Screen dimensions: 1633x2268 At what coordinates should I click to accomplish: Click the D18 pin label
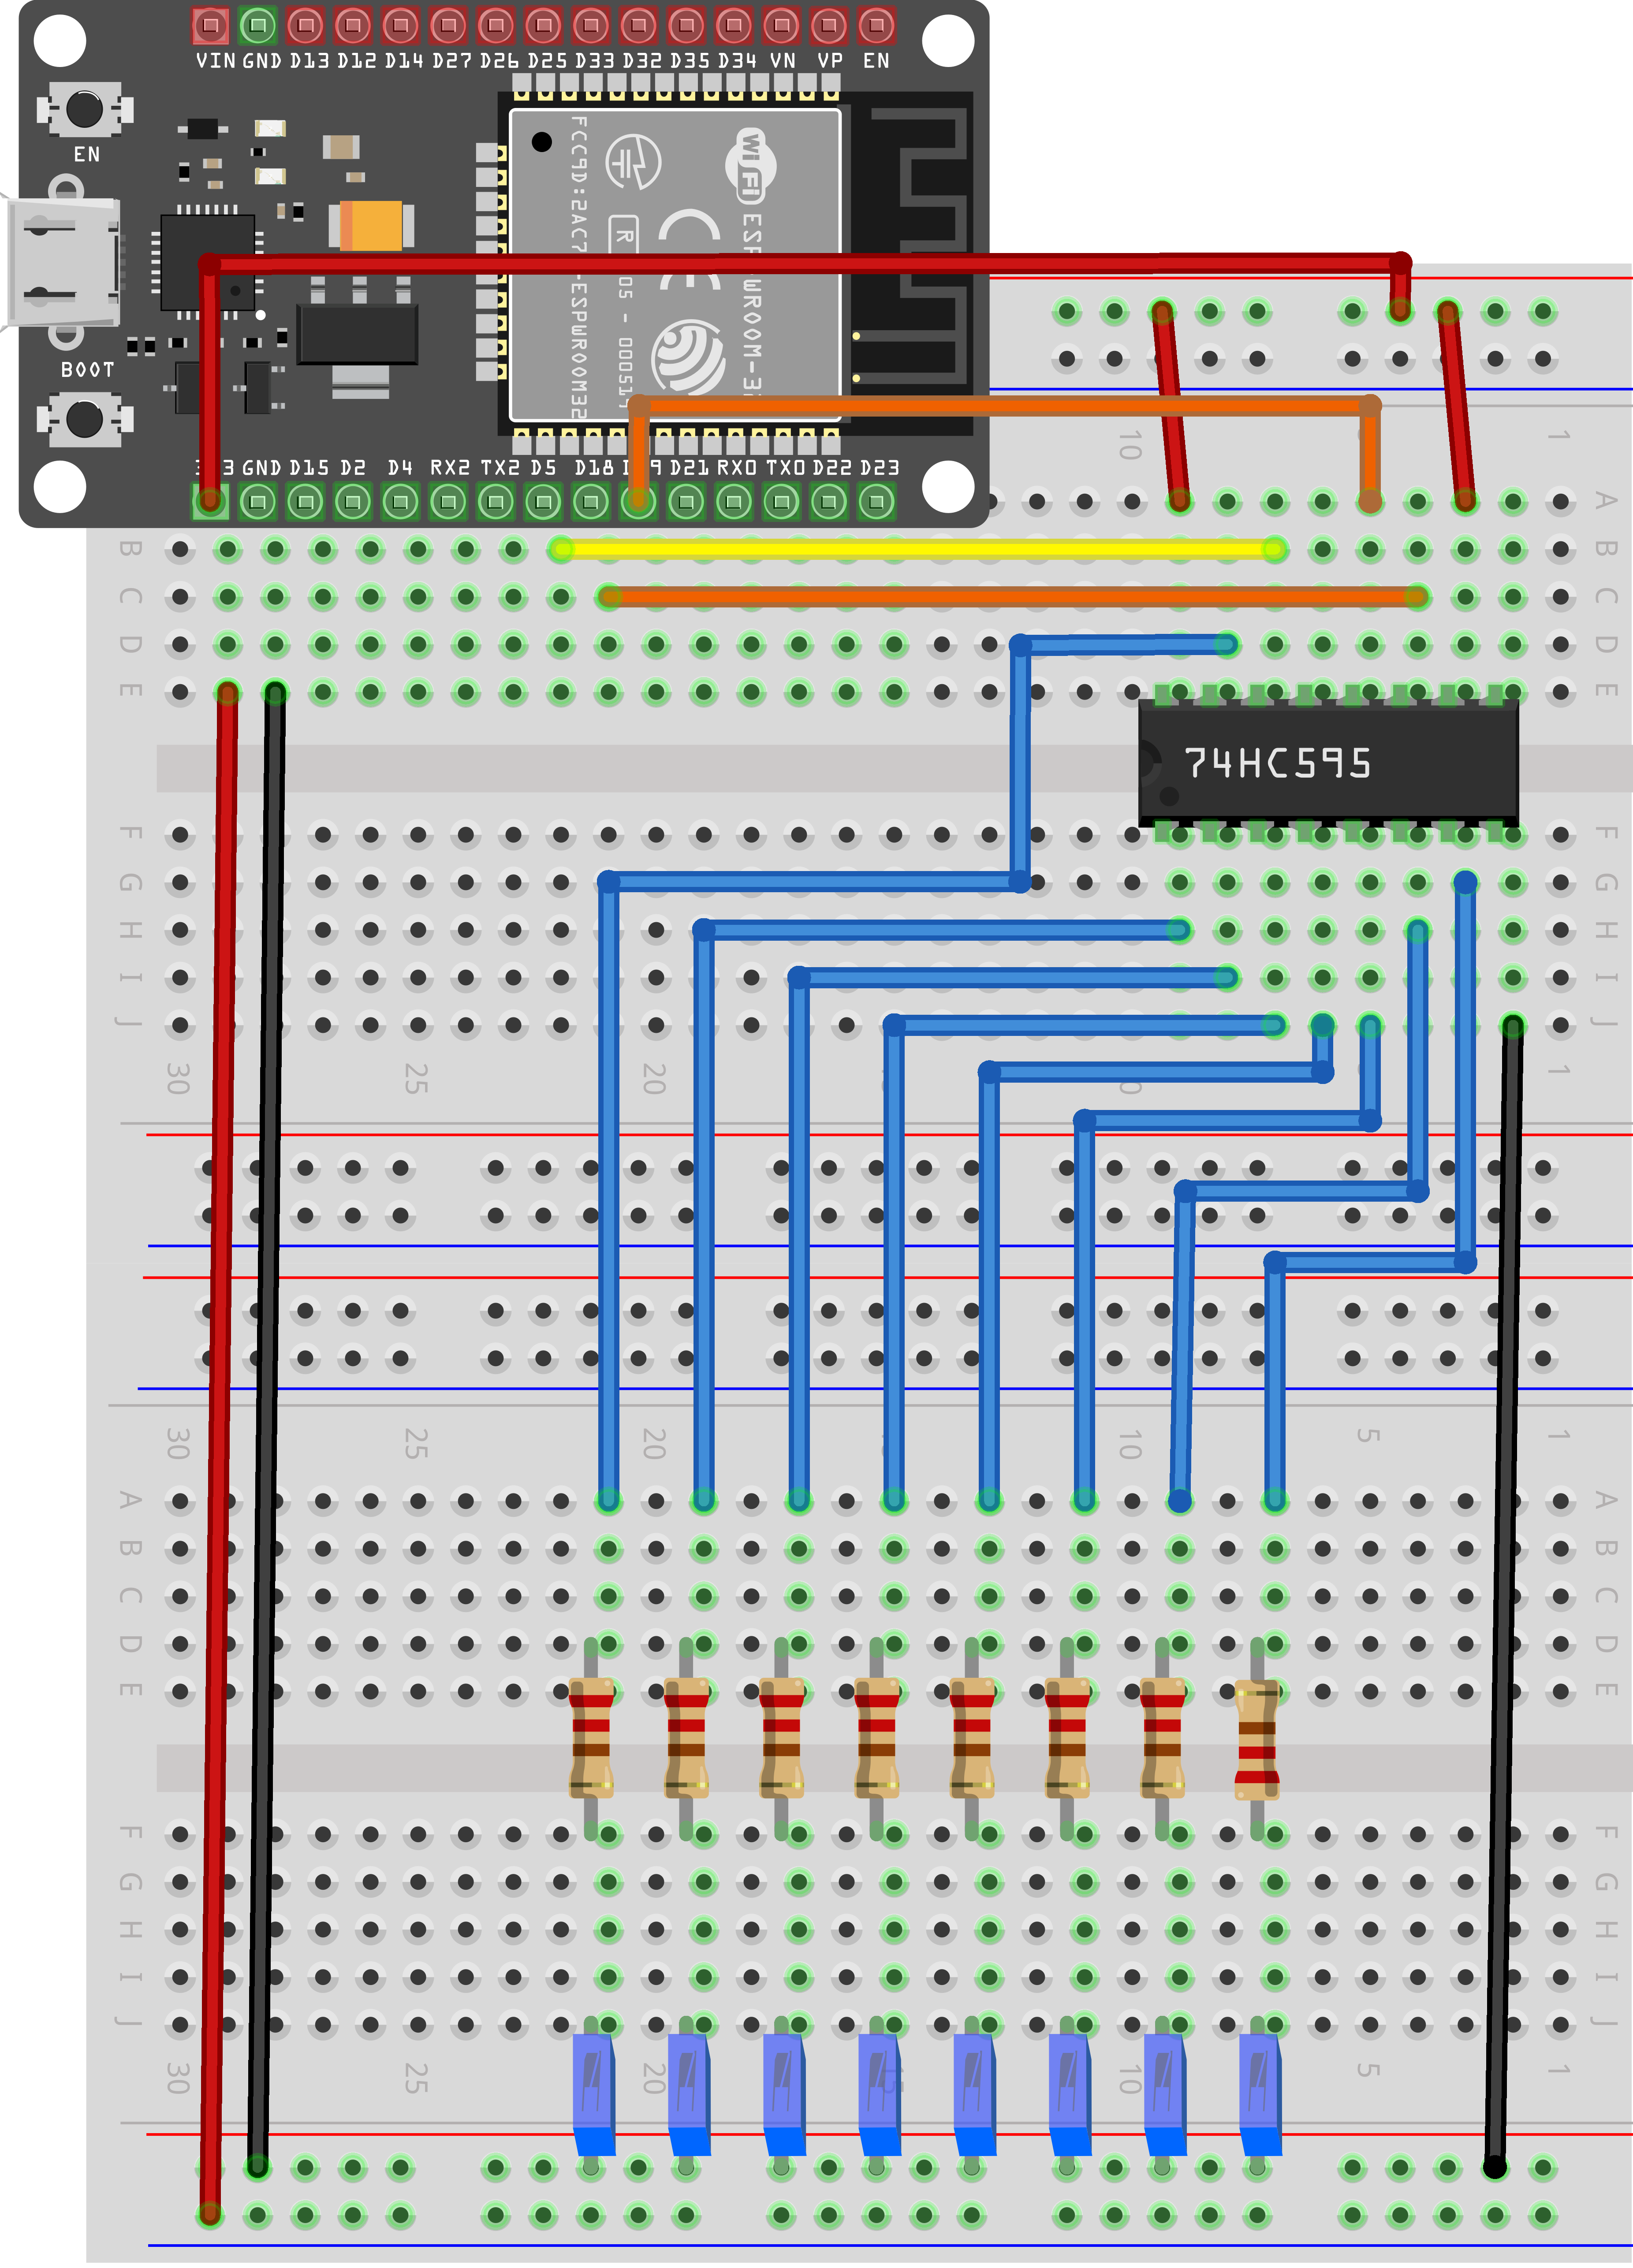pos(594,466)
